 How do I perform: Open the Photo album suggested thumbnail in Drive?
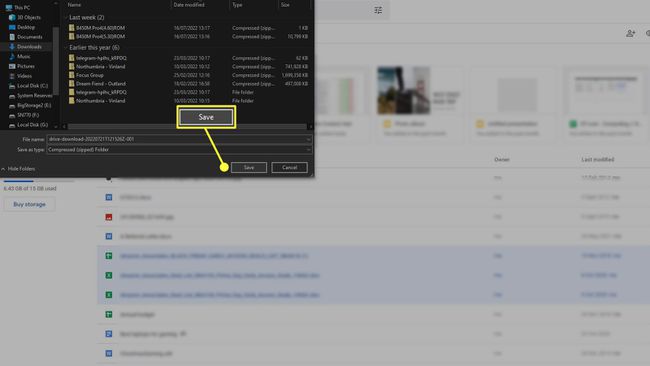[x=421, y=90]
